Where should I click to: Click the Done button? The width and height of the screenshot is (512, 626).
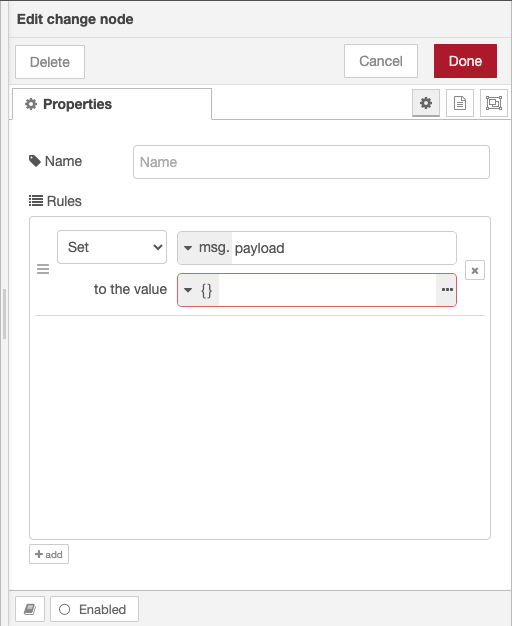tap(465, 61)
